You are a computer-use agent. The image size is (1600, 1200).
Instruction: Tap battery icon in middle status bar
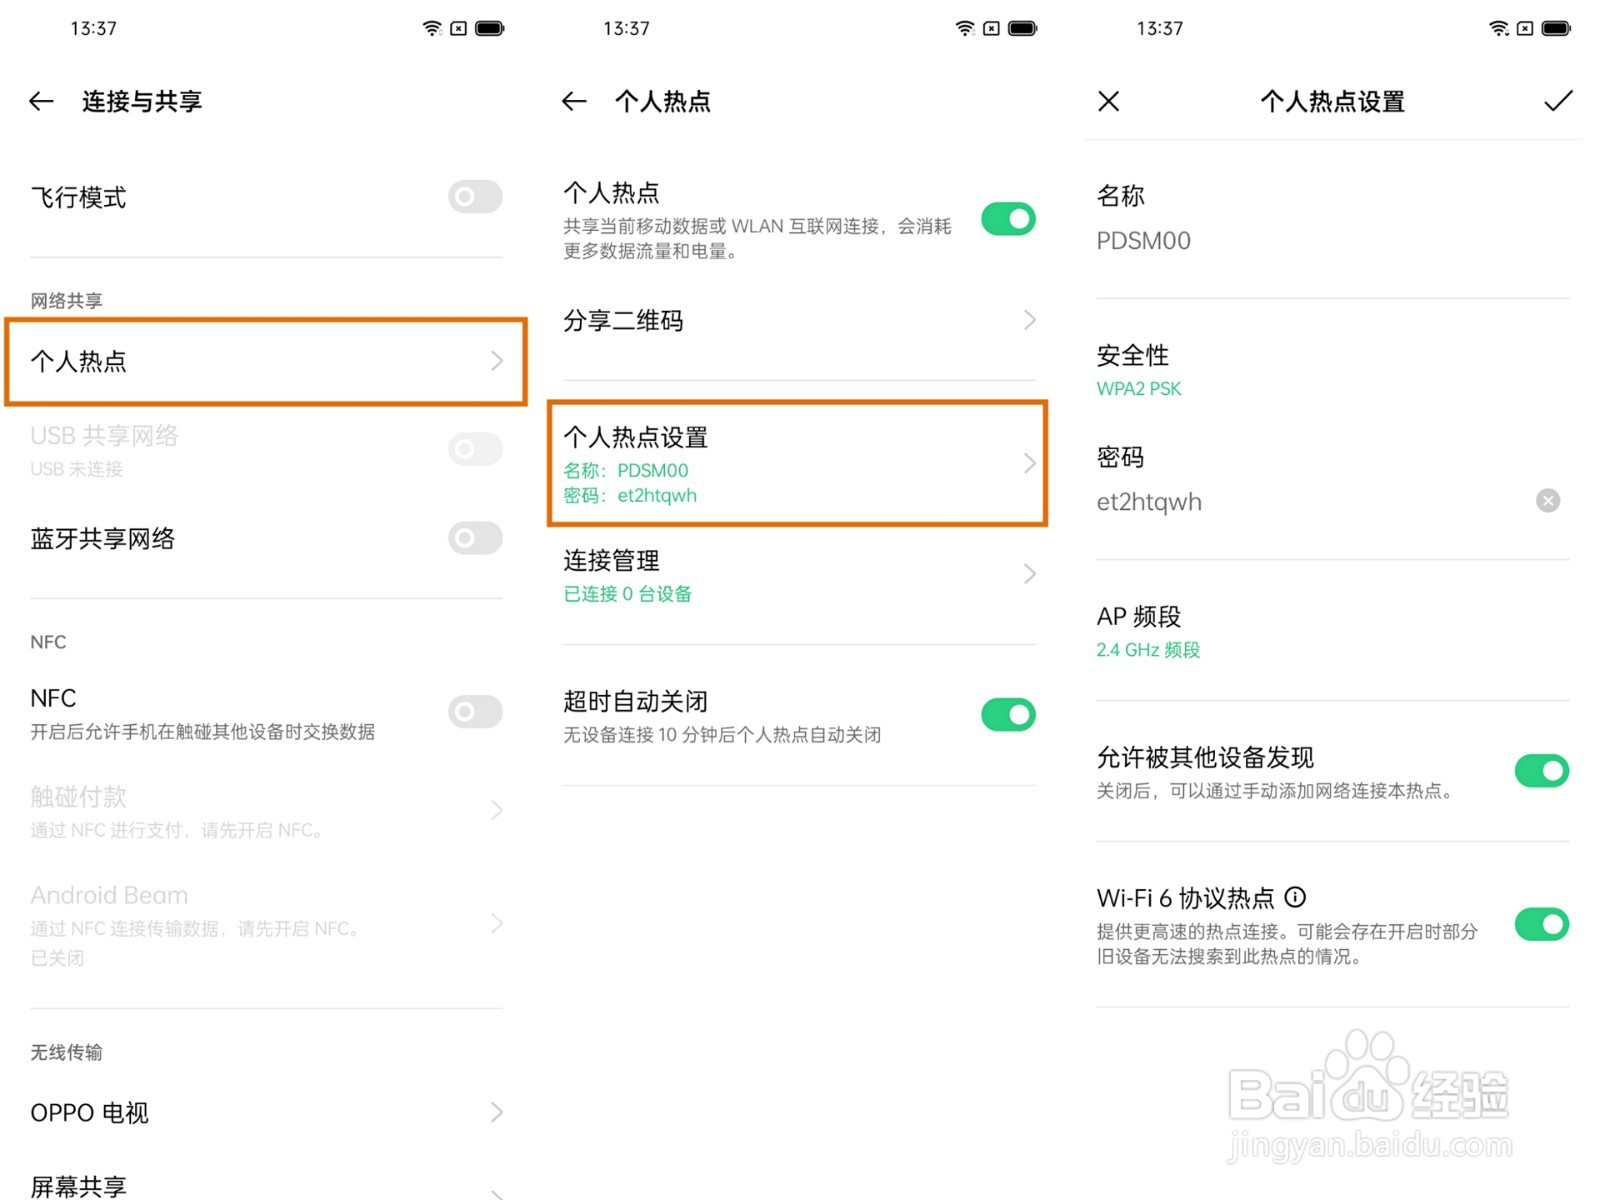coord(1023,28)
